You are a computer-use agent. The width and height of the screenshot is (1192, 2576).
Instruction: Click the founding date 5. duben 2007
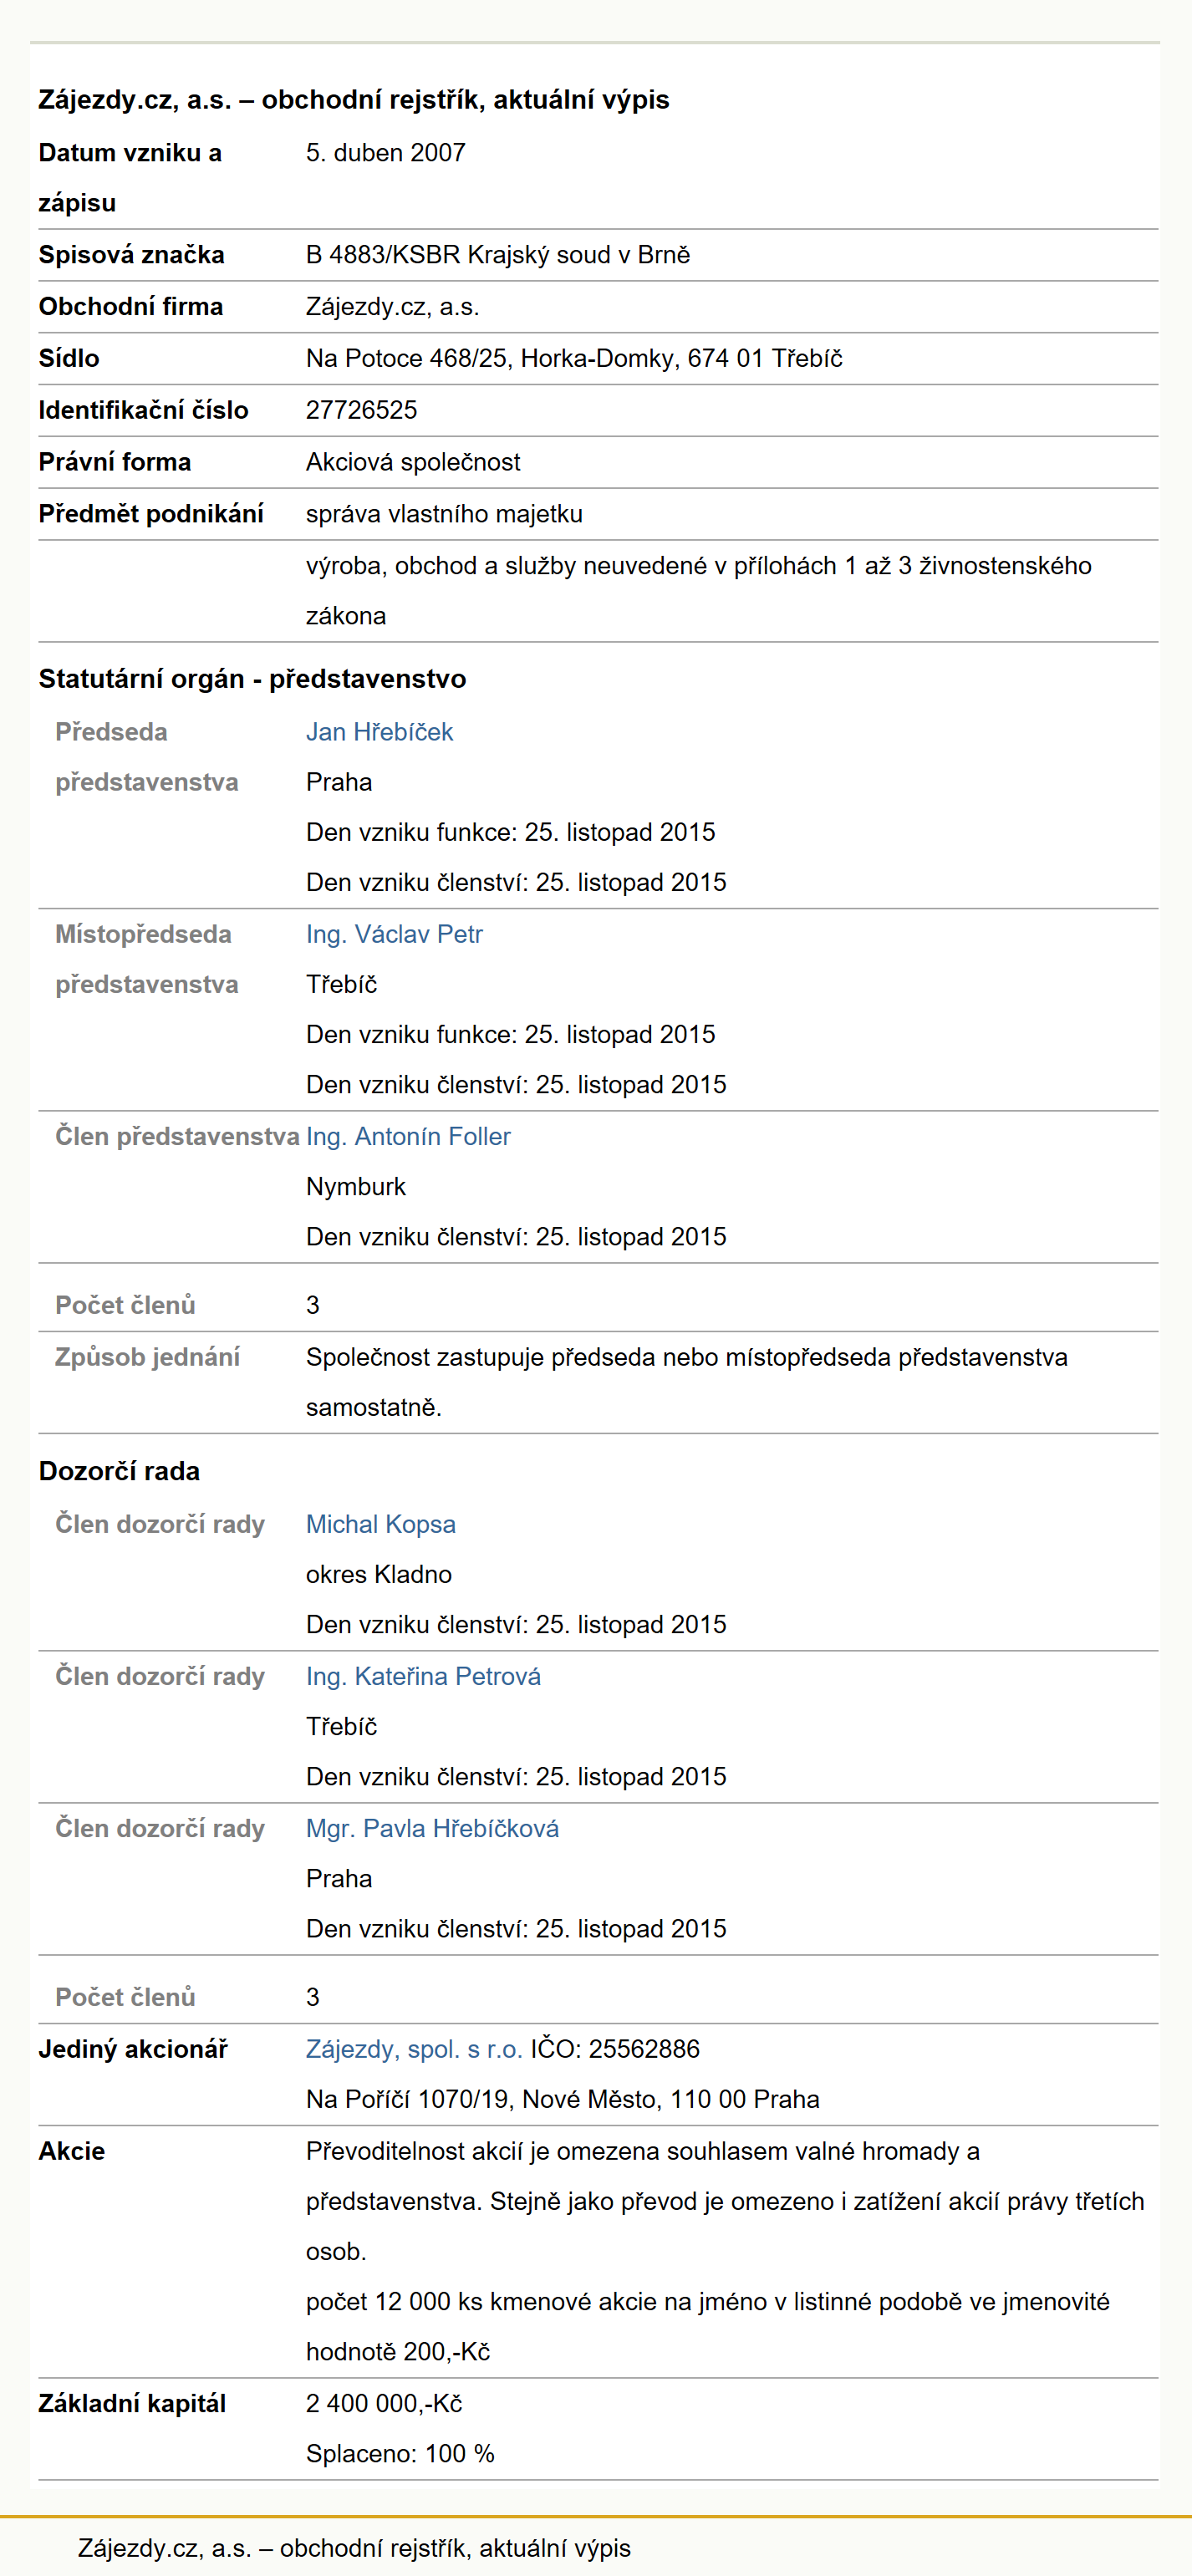point(386,153)
